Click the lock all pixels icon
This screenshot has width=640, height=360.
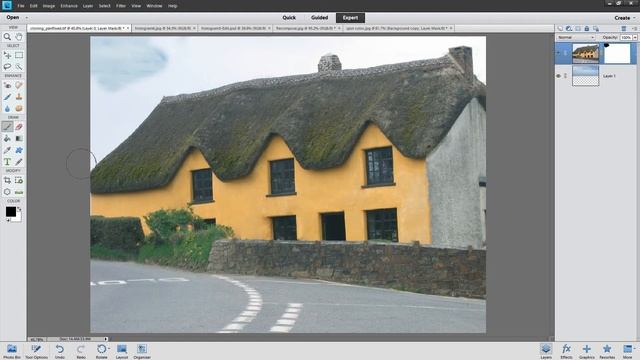pyautogui.click(x=587, y=29)
